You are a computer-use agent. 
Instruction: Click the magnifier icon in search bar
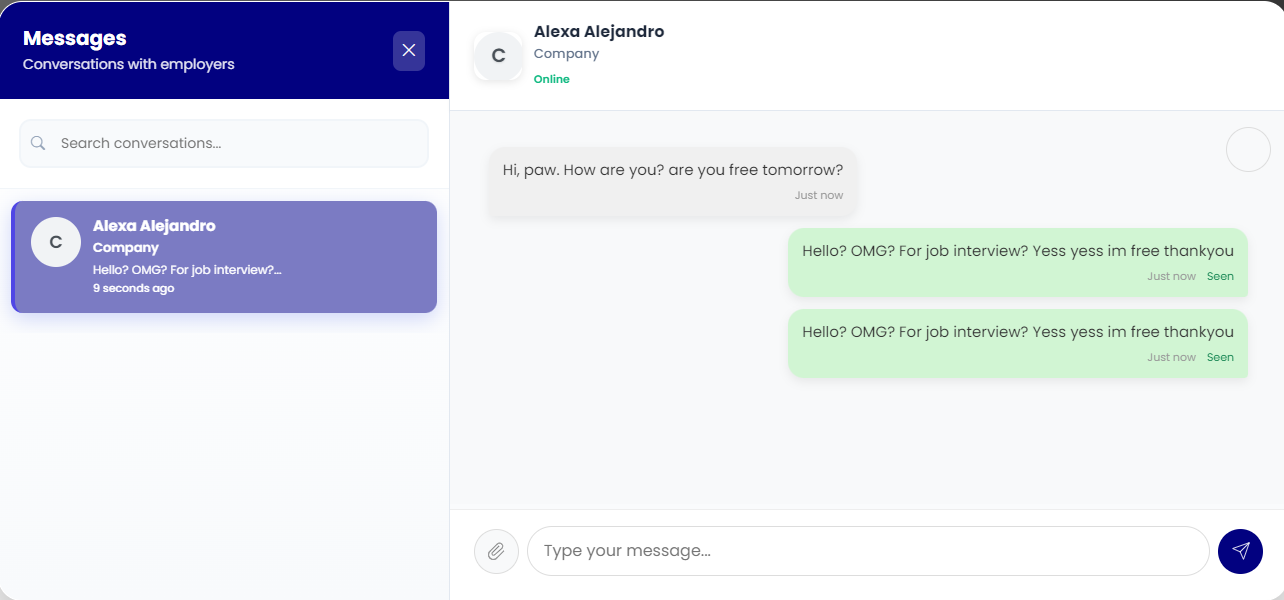pyautogui.click(x=38, y=143)
